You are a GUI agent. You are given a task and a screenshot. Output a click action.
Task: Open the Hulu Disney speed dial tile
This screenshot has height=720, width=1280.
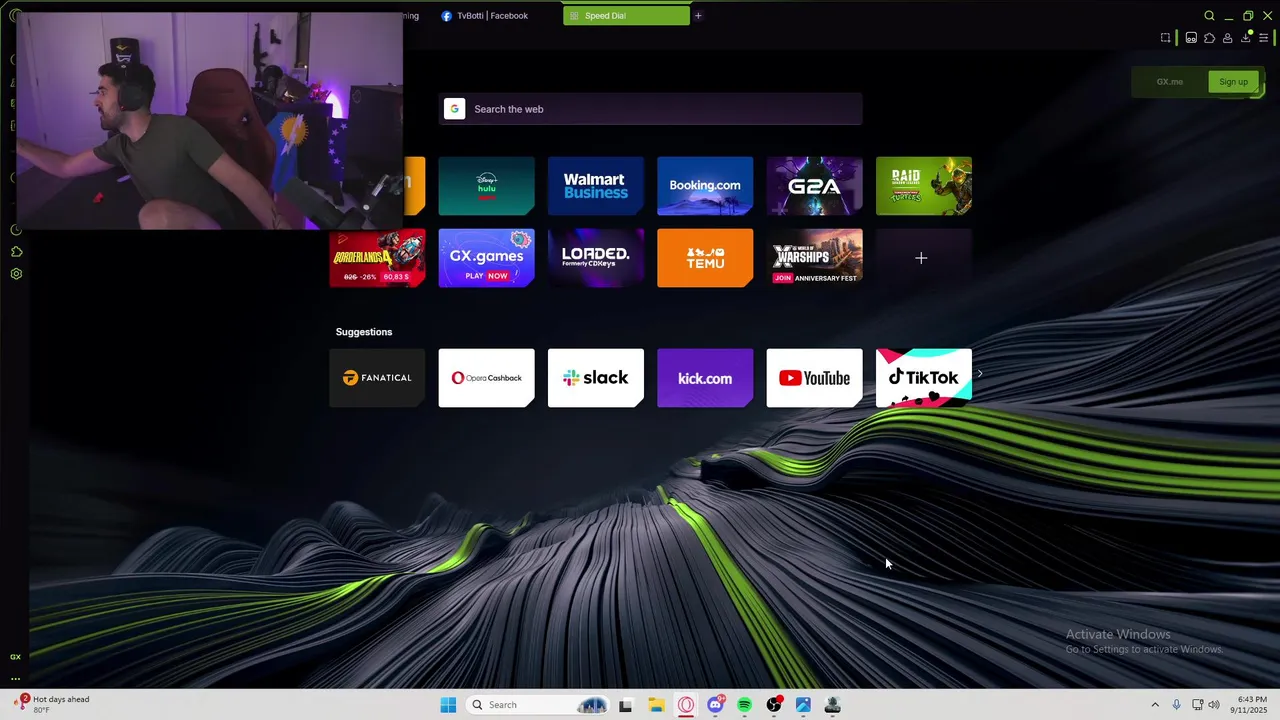click(x=486, y=186)
